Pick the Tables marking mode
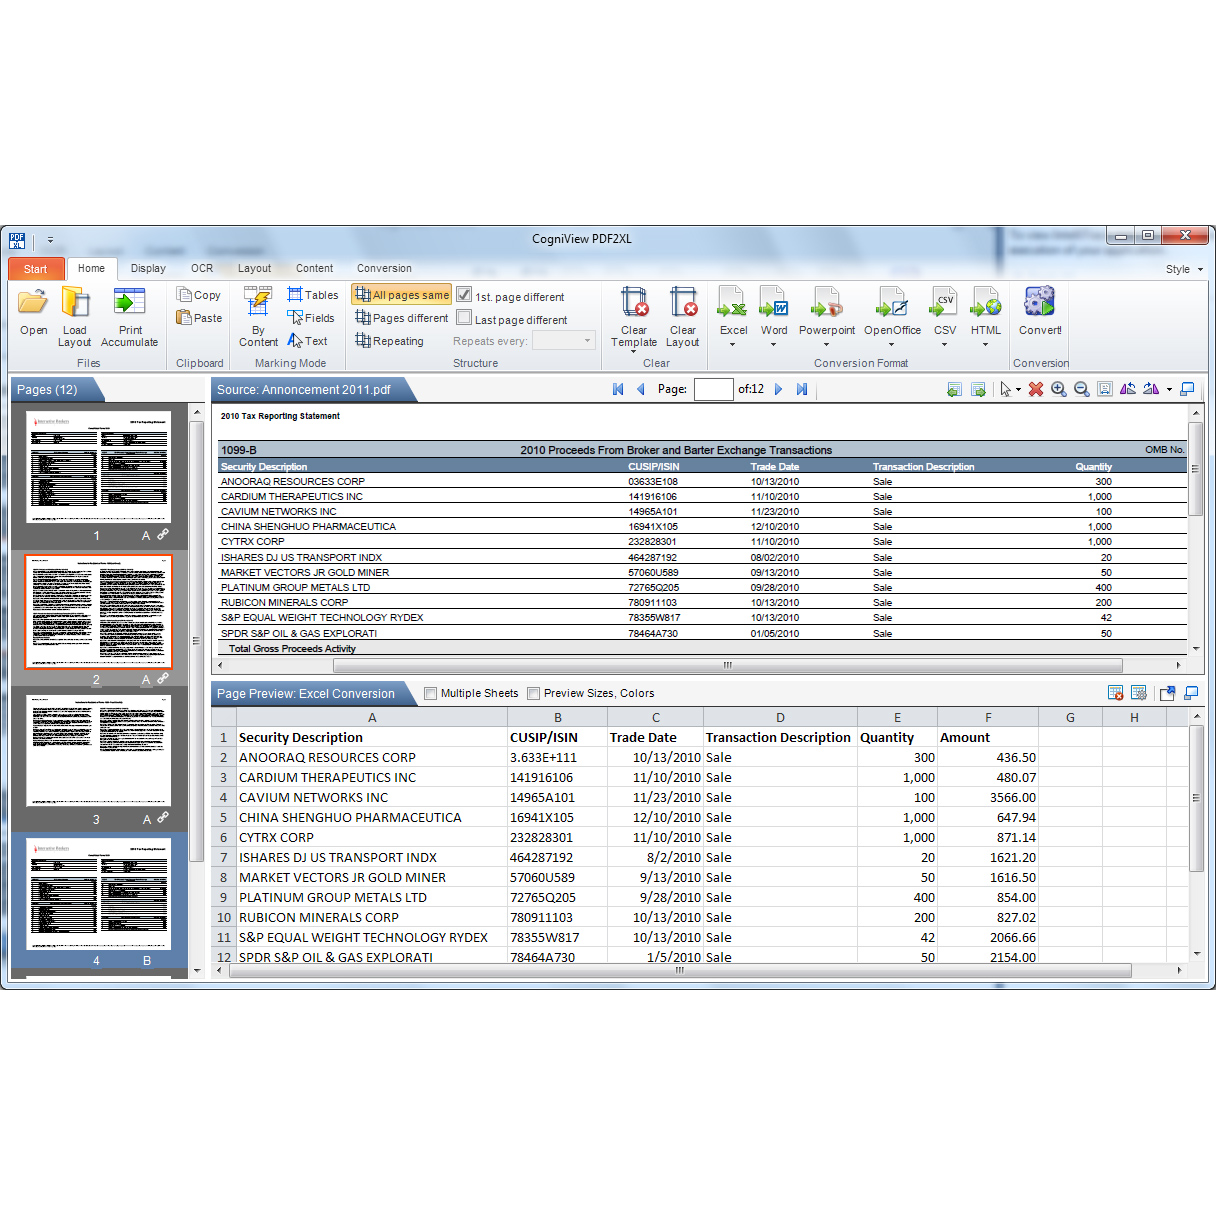1216x1216 pixels. tap(313, 295)
